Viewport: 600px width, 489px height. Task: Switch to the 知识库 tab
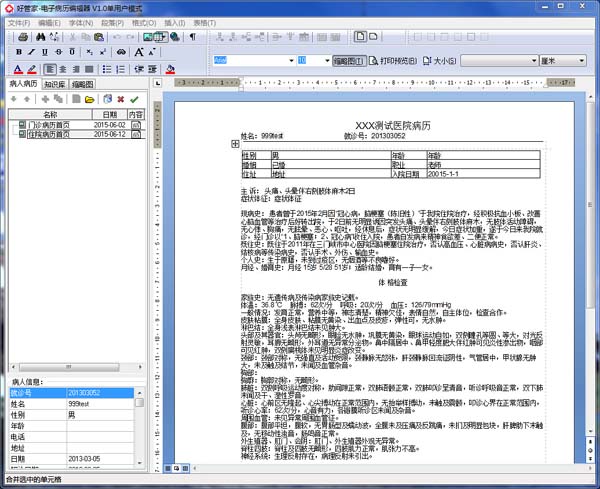click(55, 85)
